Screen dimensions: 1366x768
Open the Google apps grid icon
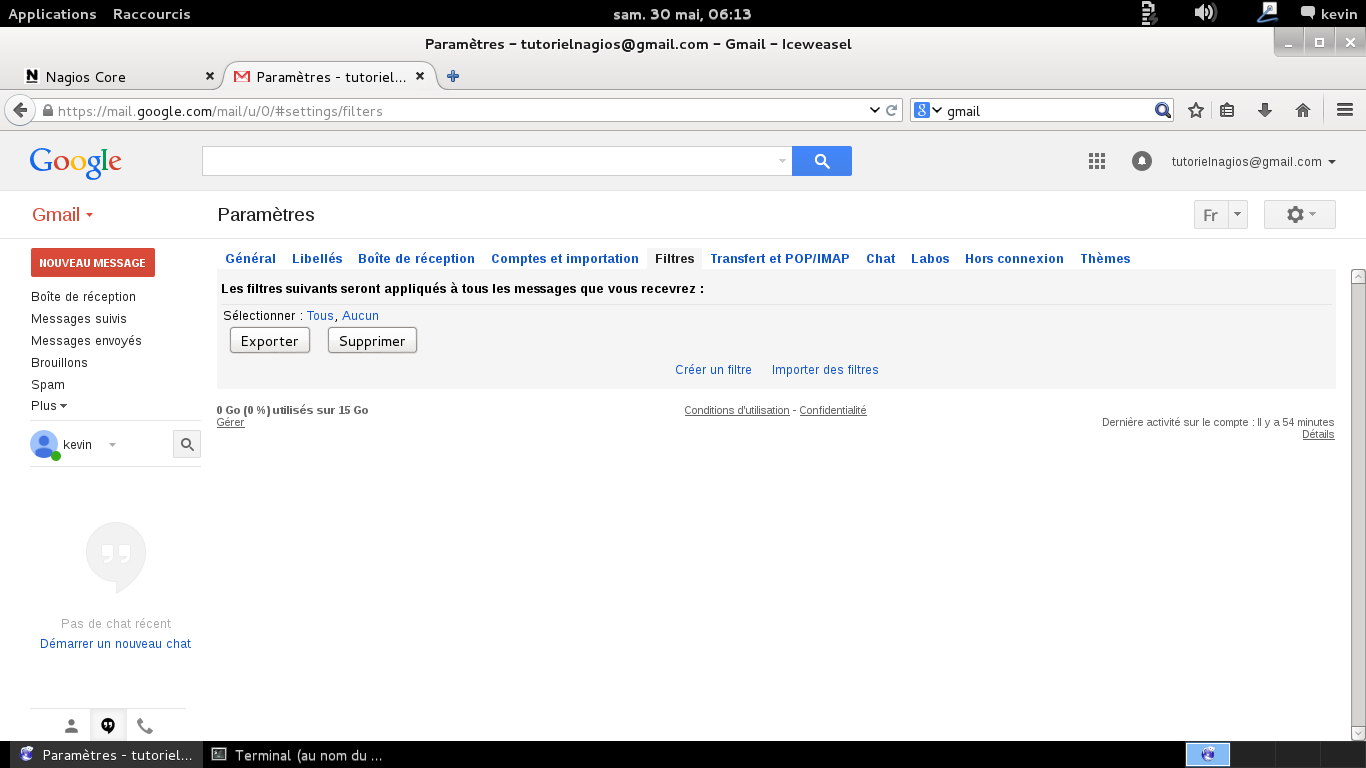(x=1096, y=161)
